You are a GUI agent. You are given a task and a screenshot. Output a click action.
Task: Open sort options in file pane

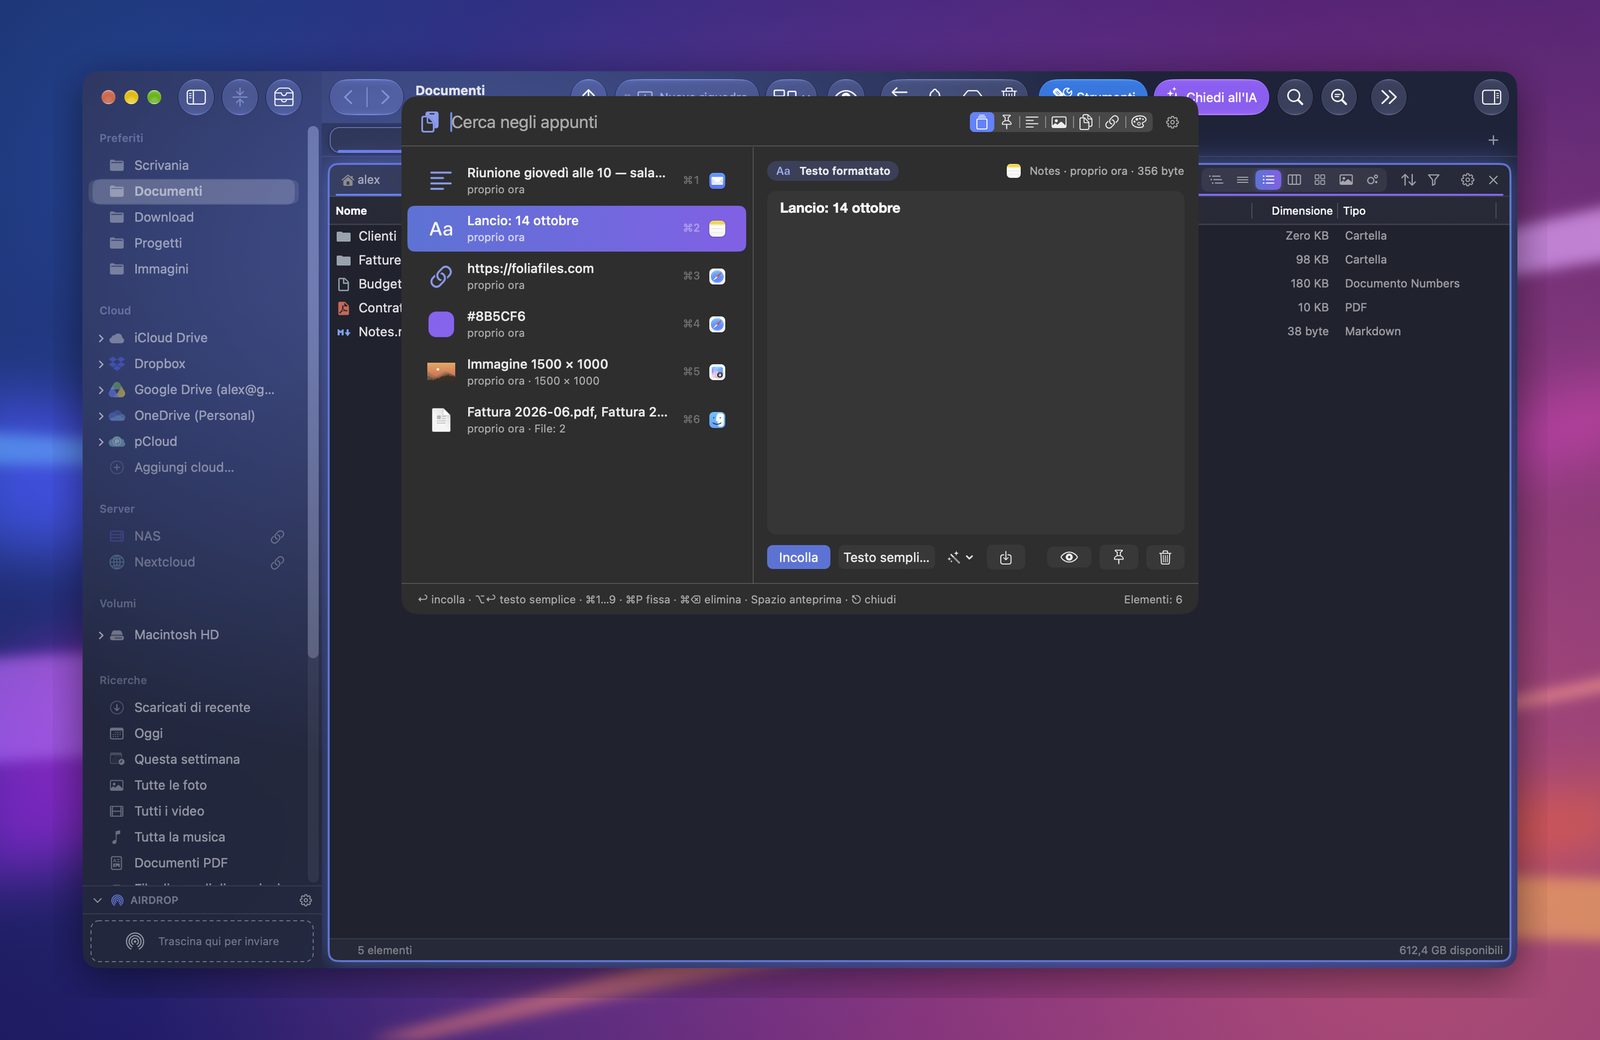[x=1408, y=180]
